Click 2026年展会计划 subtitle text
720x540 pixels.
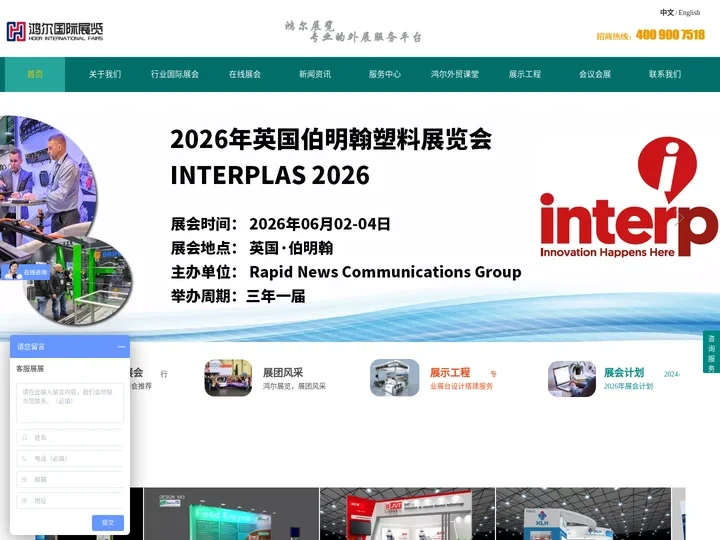point(628,386)
